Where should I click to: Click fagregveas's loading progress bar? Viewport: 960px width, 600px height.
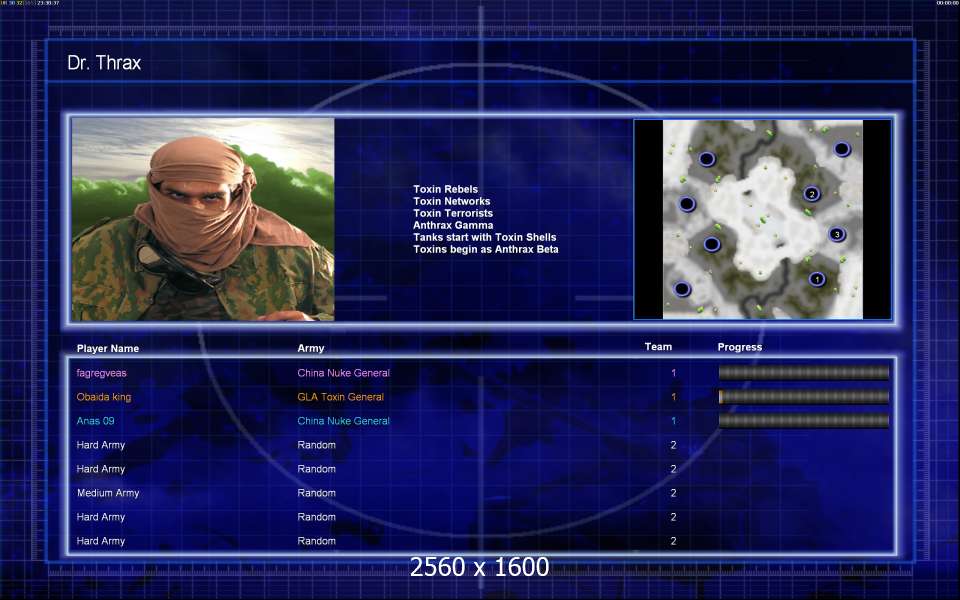pyautogui.click(x=804, y=372)
